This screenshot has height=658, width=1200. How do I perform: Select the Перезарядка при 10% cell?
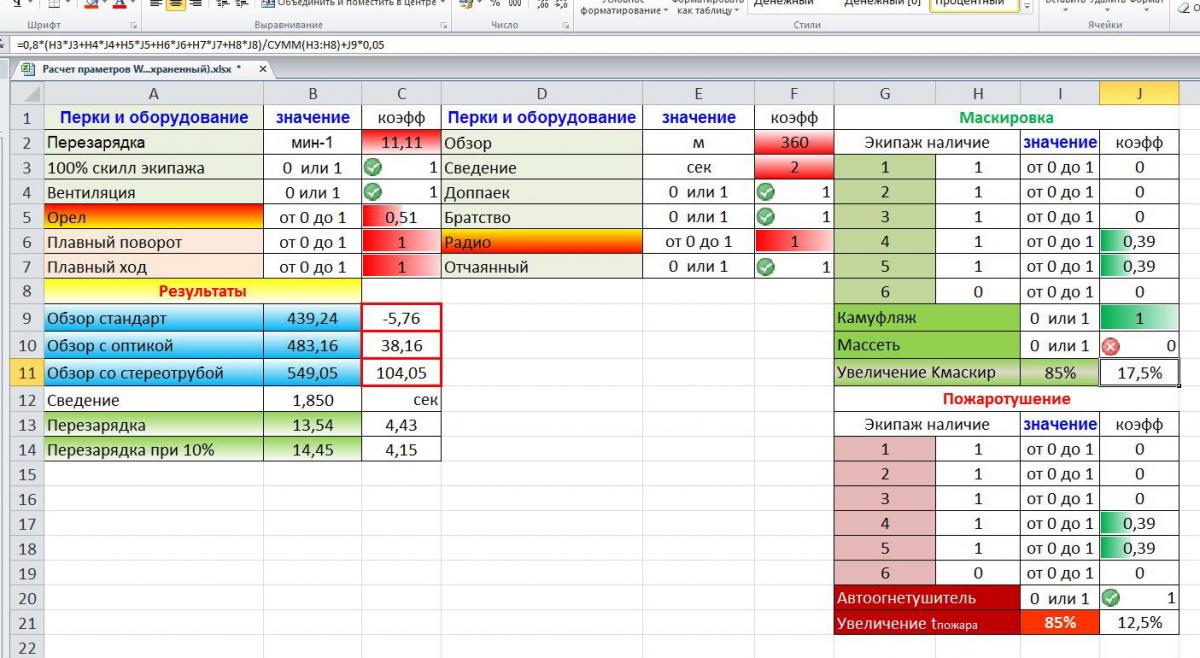click(x=153, y=450)
